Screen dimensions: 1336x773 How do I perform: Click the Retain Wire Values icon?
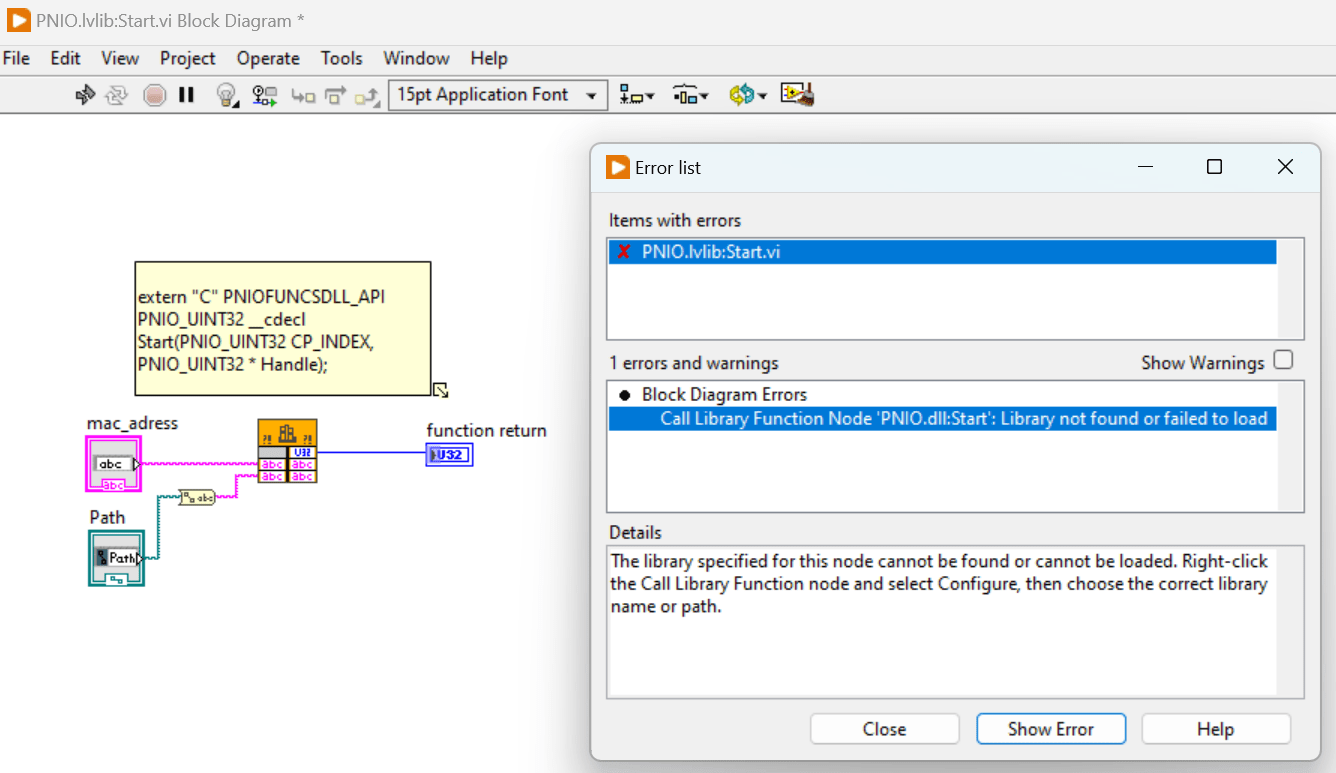tap(263, 94)
